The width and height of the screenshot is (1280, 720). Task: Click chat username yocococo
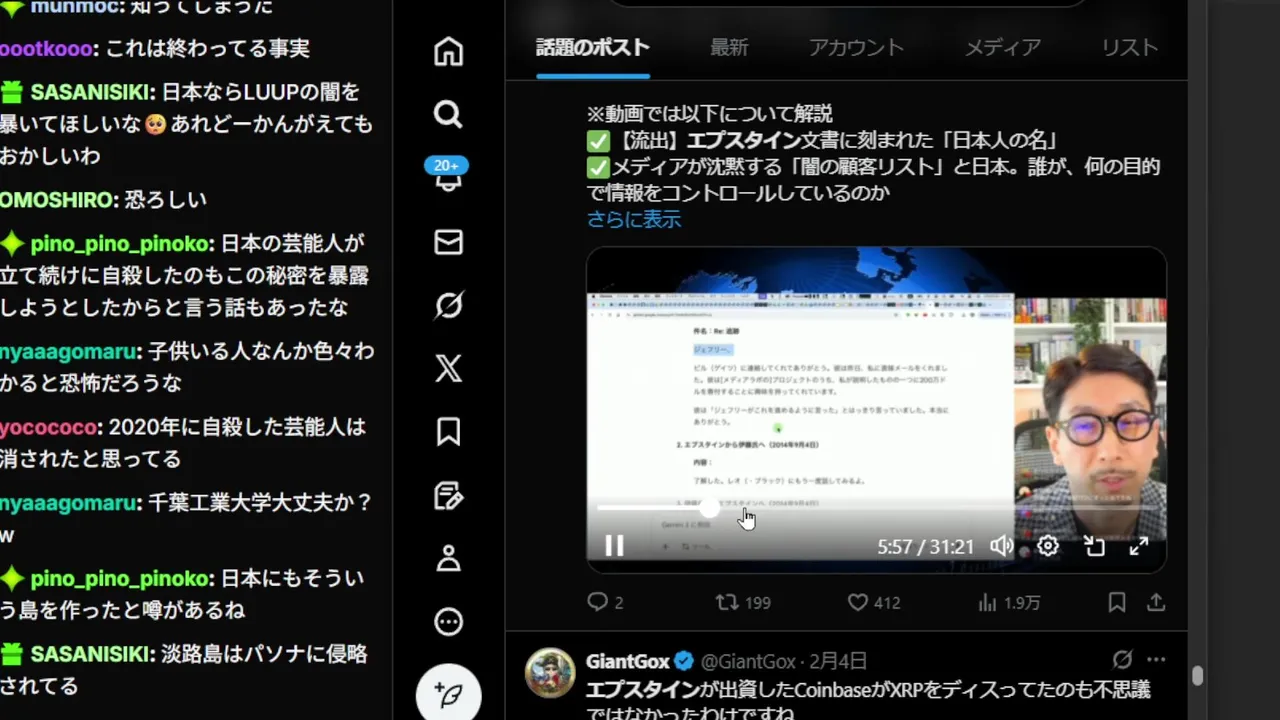pyautogui.click(x=50, y=427)
